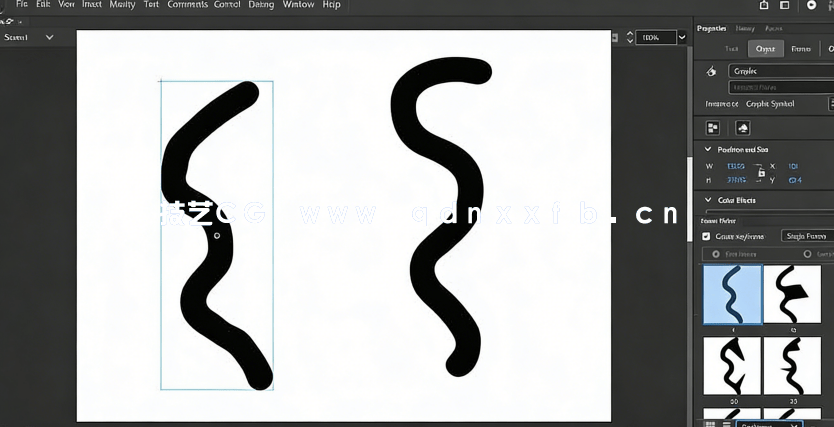Open the Graphic symbol type dropdown

pyautogui.click(x=781, y=71)
